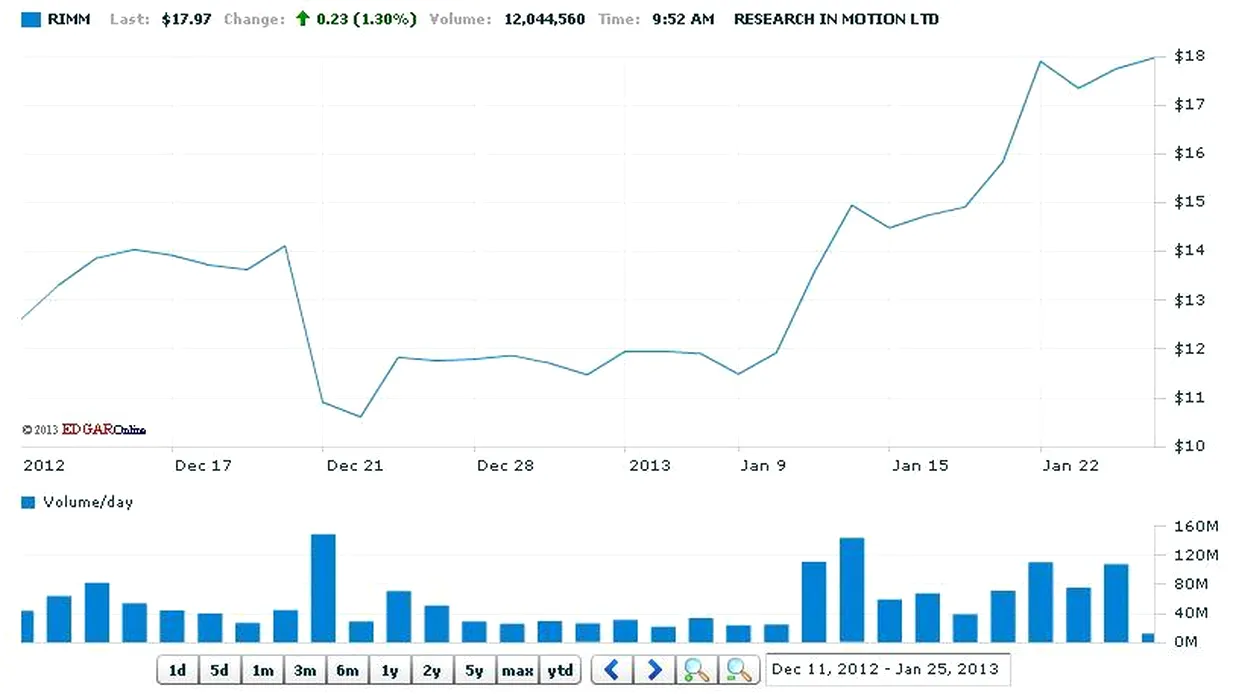This screenshot has width=1233, height=700.
Task: Display the 5y range
Action: (474, 670)
